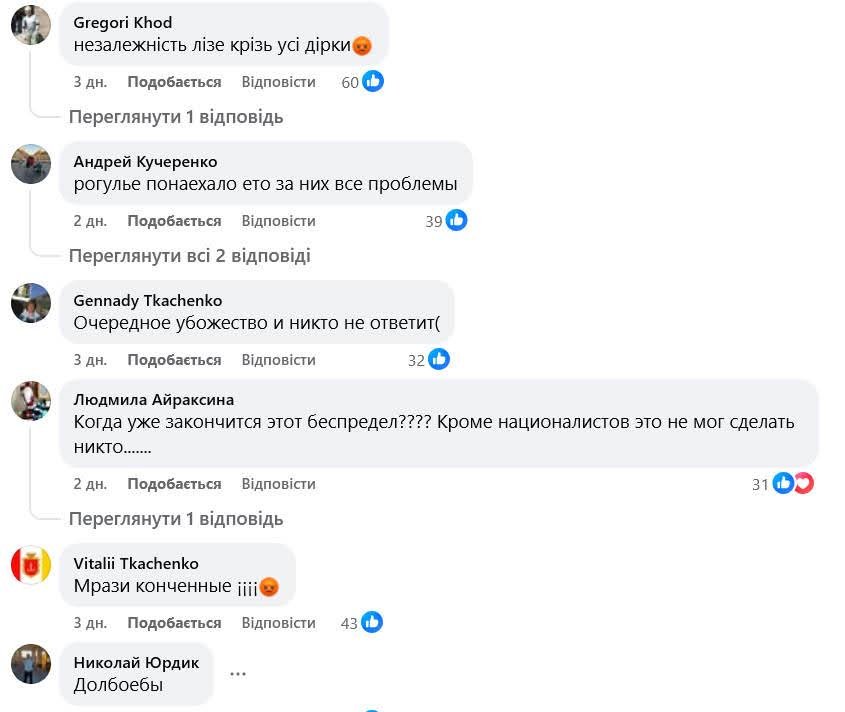
Task: Click like reaction icon on Gregori Khod's comment
Action: 373,81
